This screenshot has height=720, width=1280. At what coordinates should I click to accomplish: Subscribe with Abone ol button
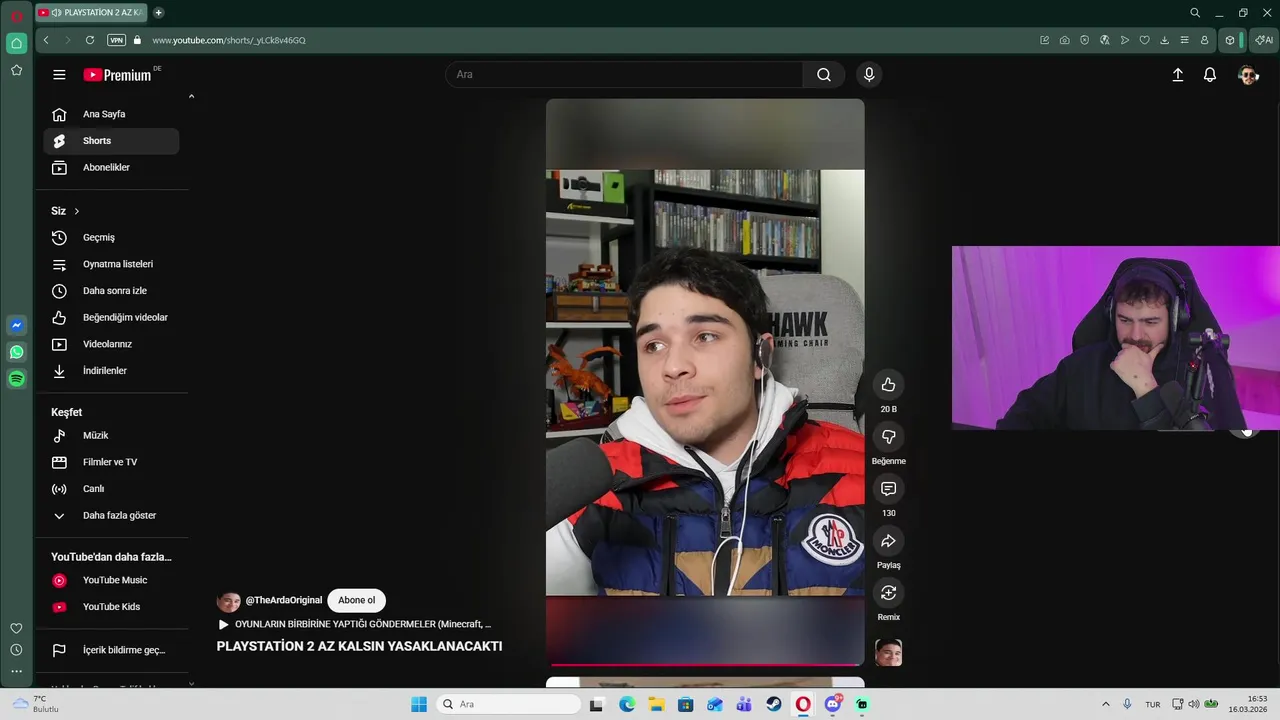[x=356, y=600]
